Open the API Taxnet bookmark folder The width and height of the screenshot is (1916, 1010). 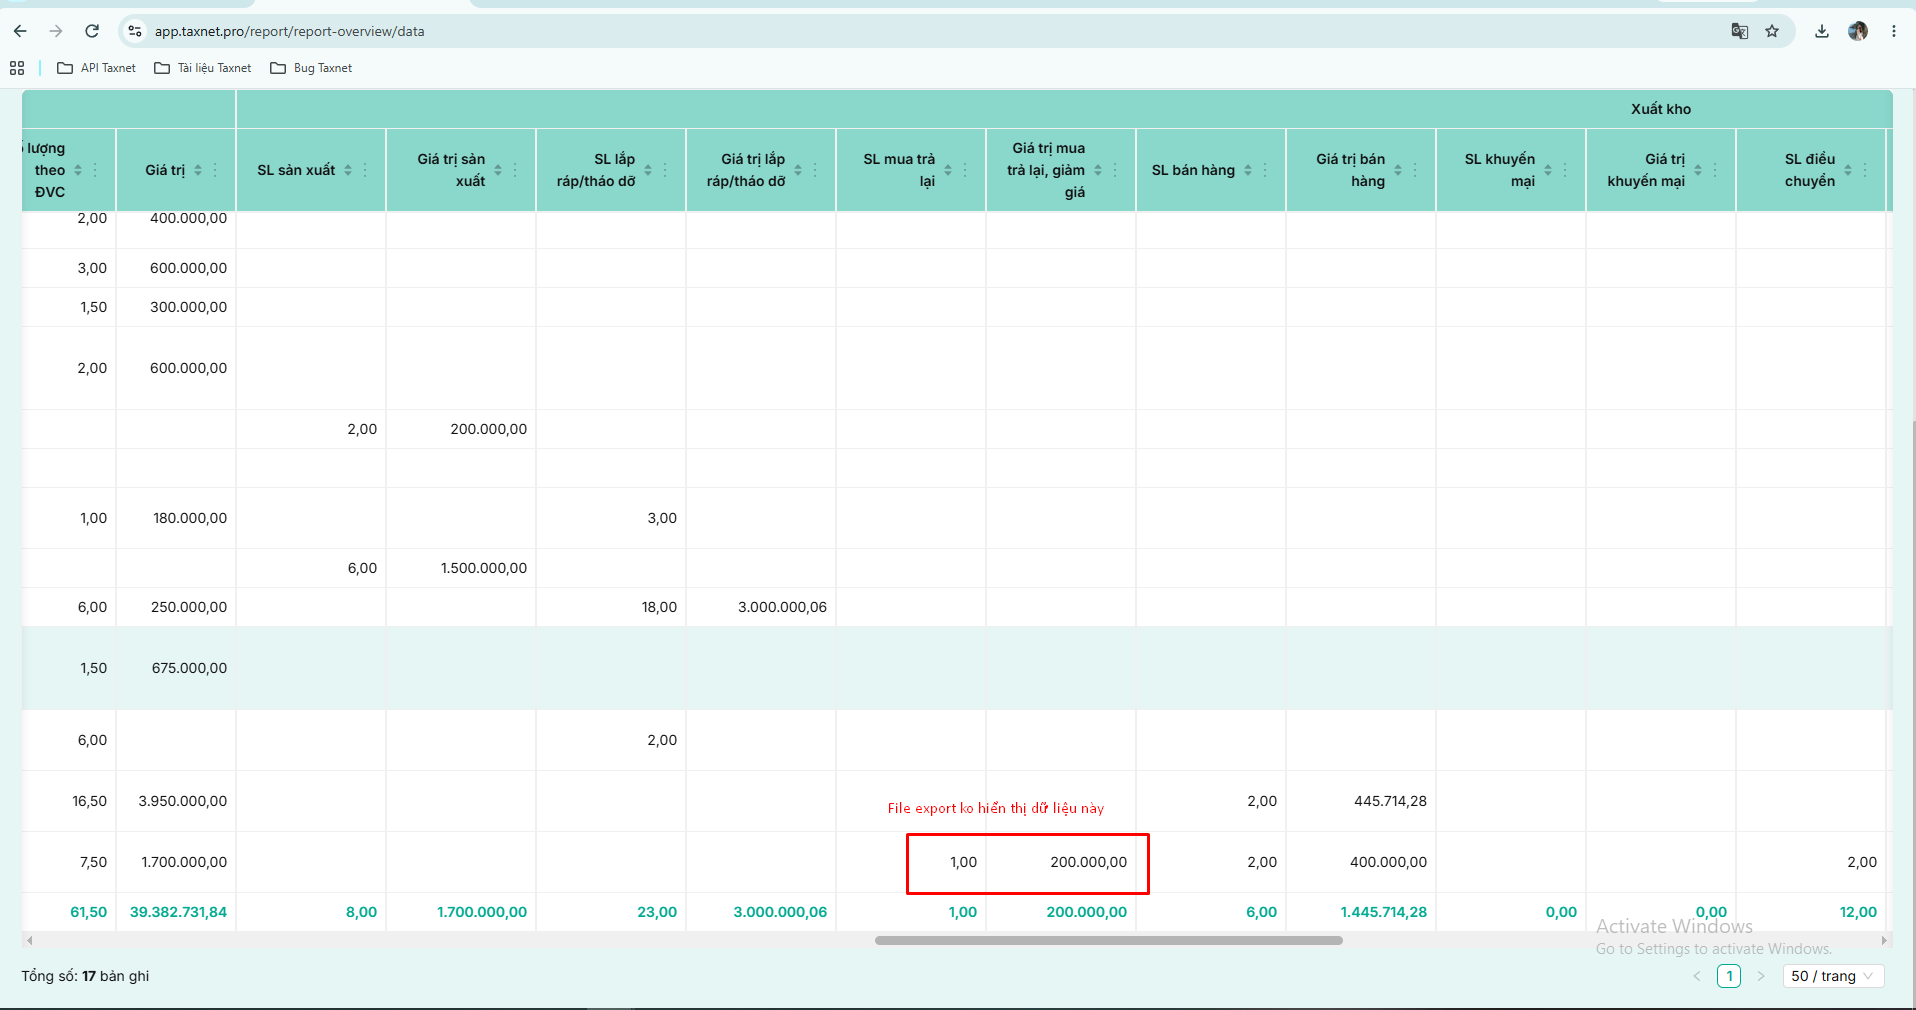(x=97, y=68)
